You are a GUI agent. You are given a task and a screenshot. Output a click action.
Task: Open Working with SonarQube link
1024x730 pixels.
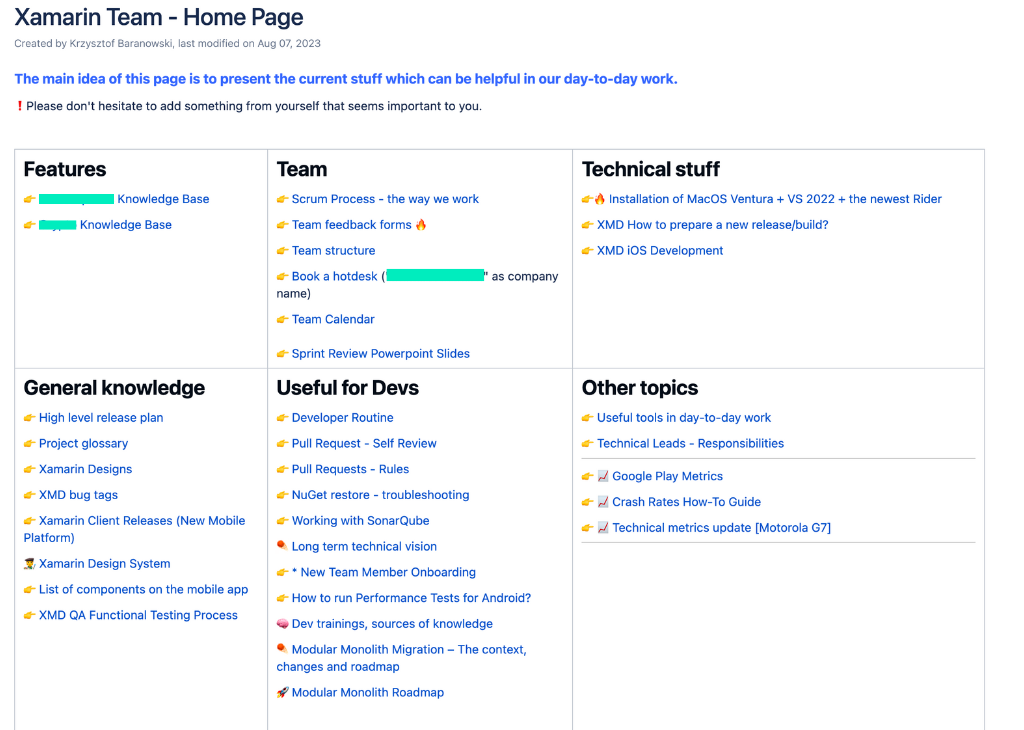360,521
